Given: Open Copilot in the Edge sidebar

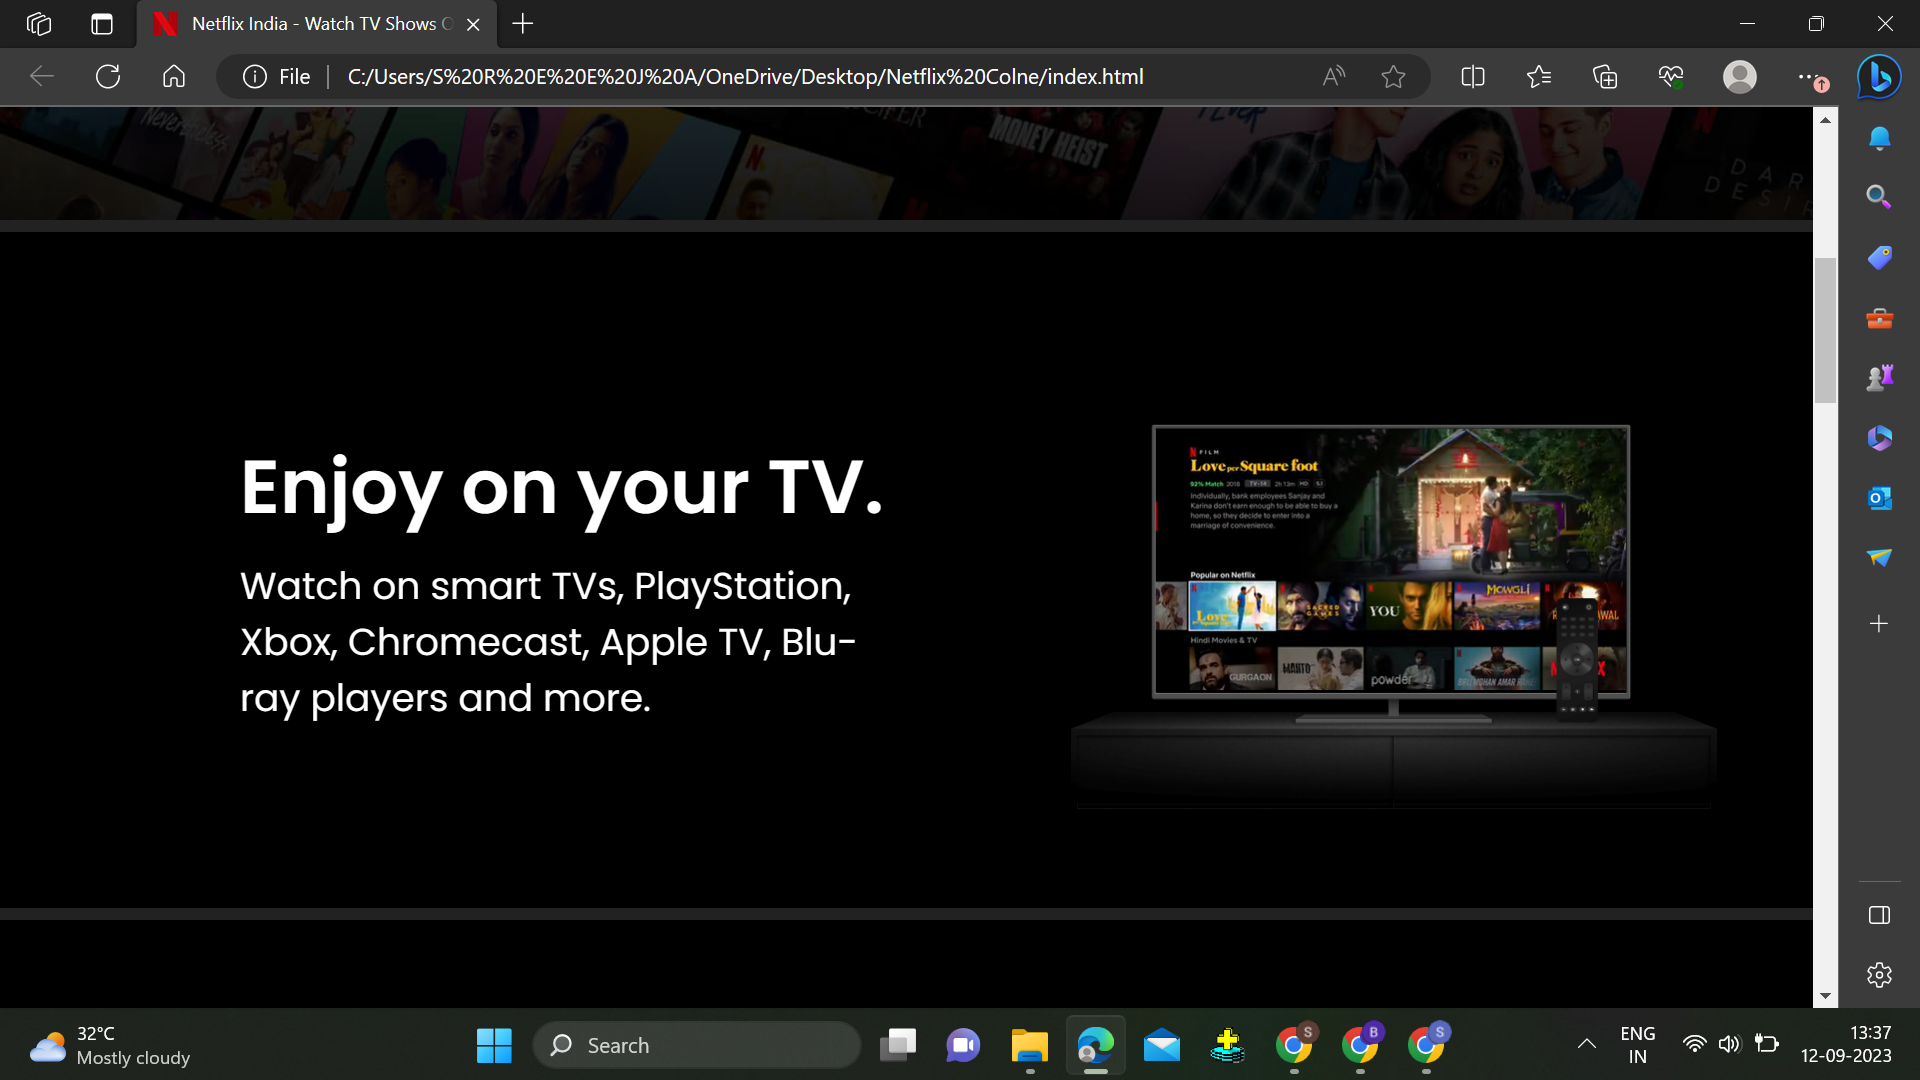Looking at the screenshot, I should [x=1878, y=78].
